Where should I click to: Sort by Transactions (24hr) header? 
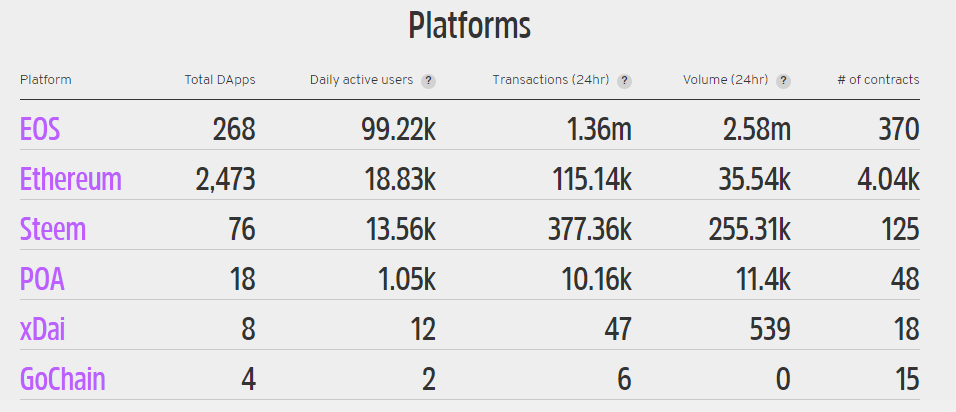pyautogui.click(x=551, y=80)
